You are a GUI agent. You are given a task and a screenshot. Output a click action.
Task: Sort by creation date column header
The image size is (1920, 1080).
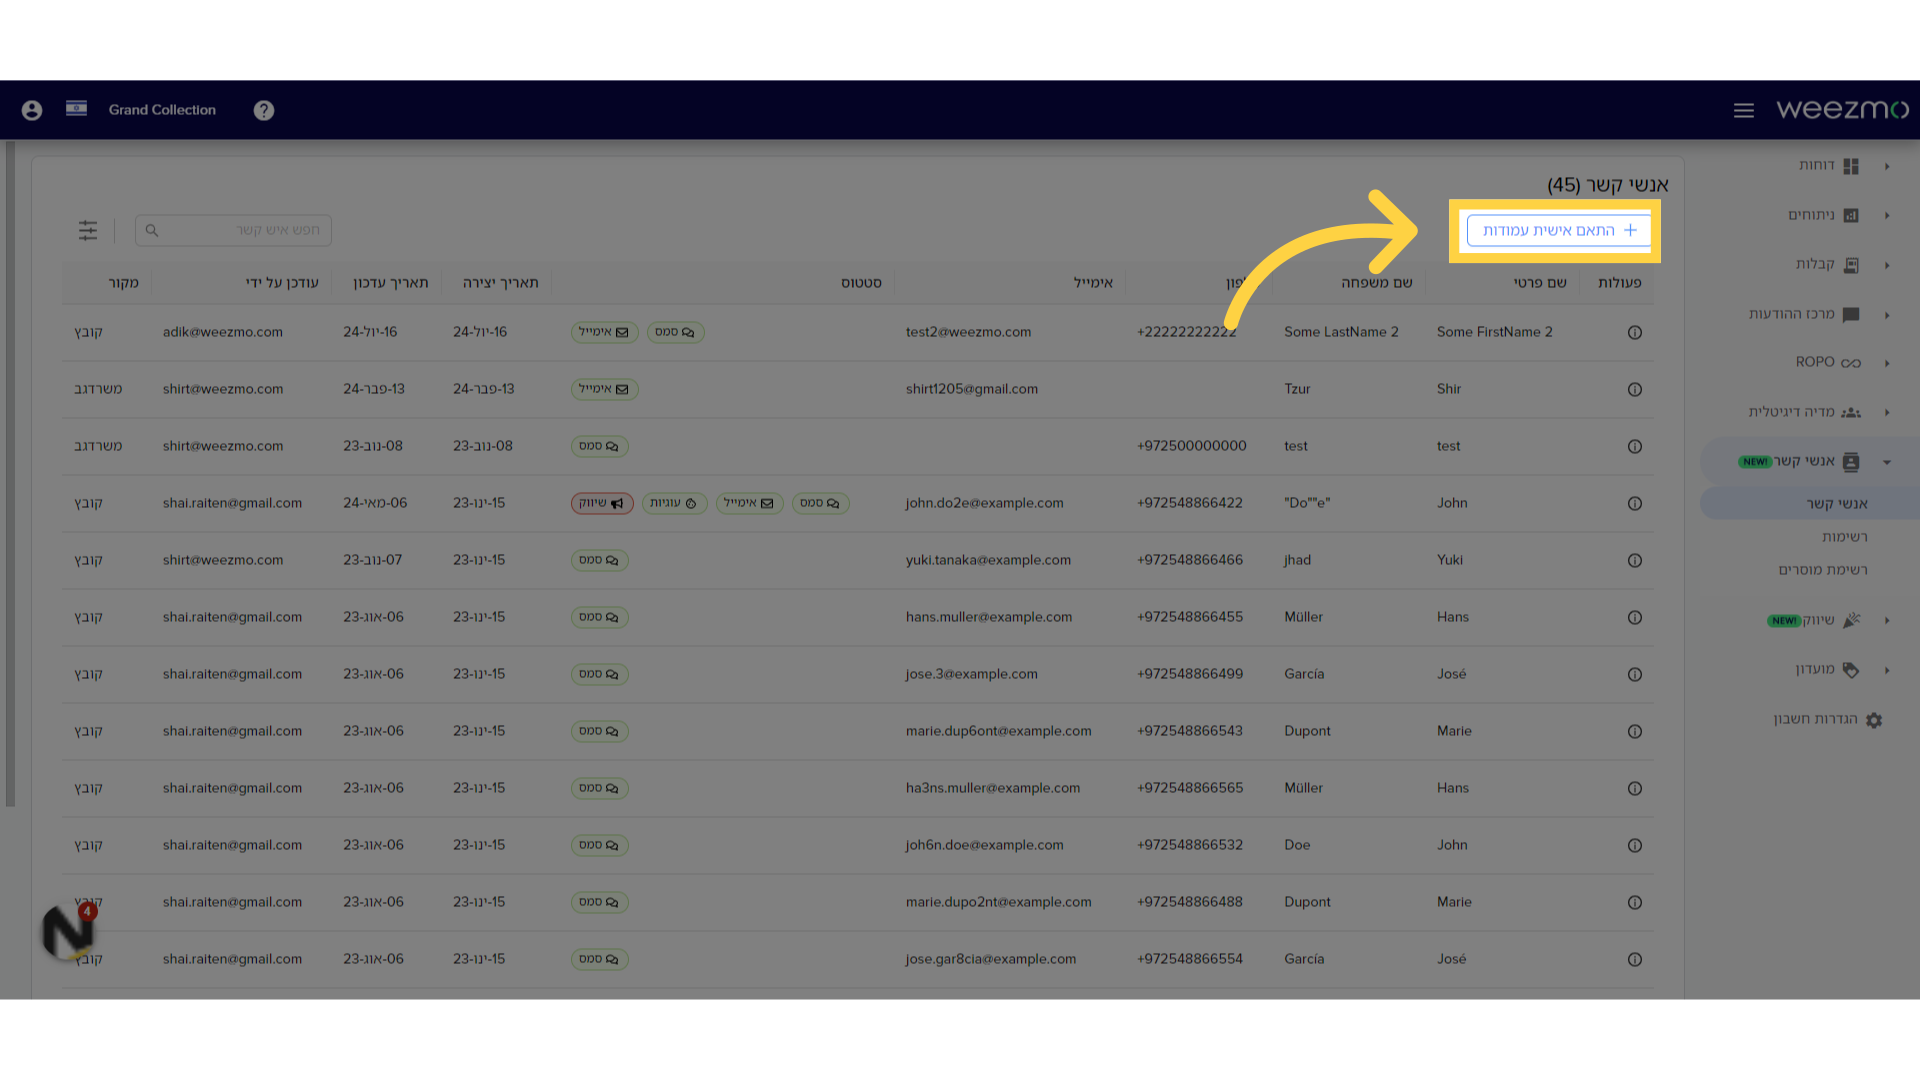pyautogui.click(x=500, y=283)
